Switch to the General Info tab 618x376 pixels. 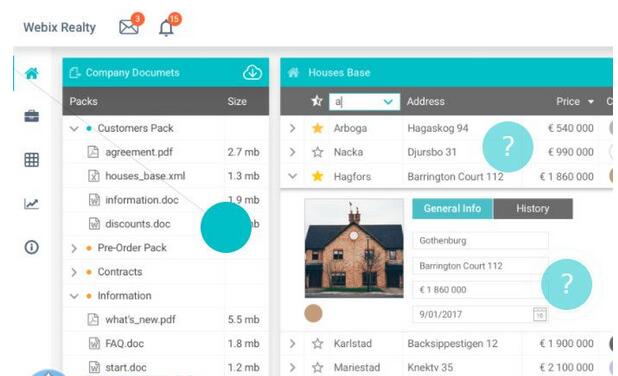[x=452, y=208]
